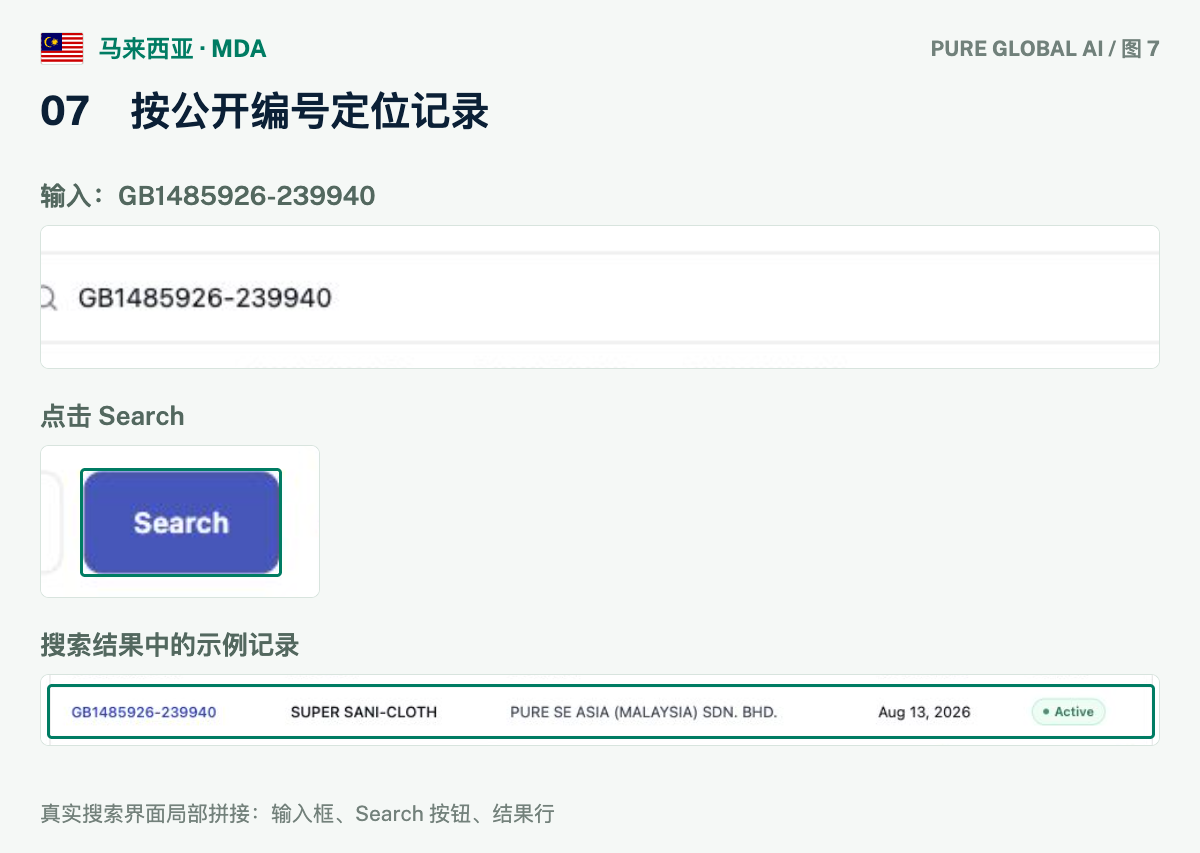Select the SUPER SANI-CLOTH product name

pos(364,712)
